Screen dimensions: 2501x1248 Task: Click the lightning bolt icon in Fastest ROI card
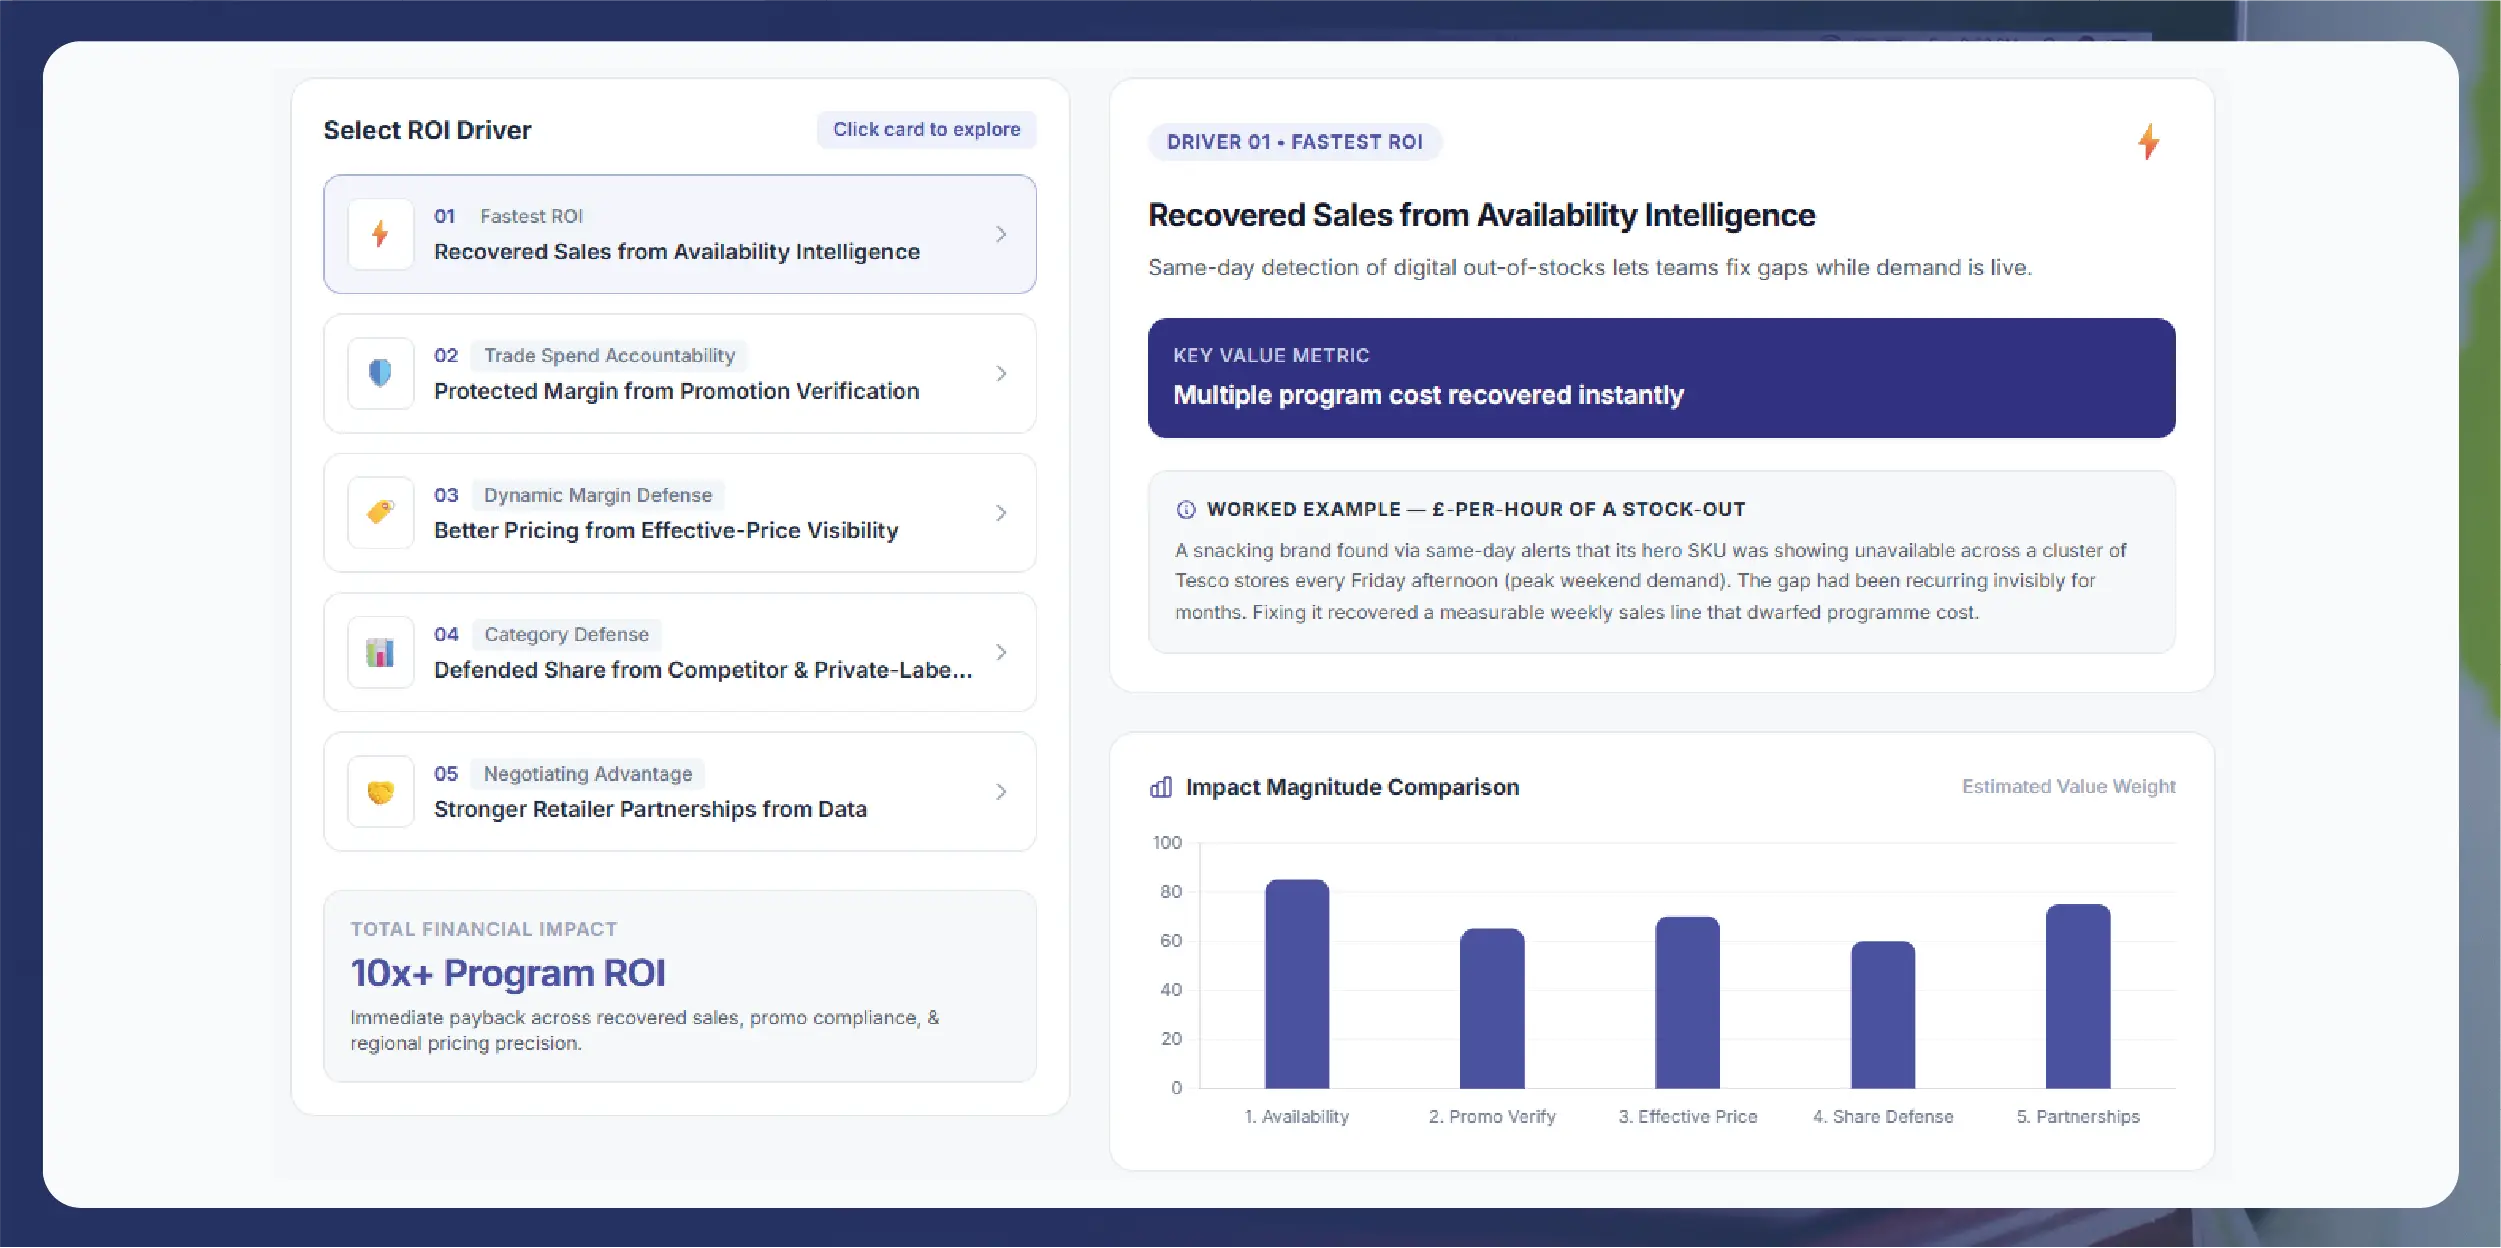point(380,234)
